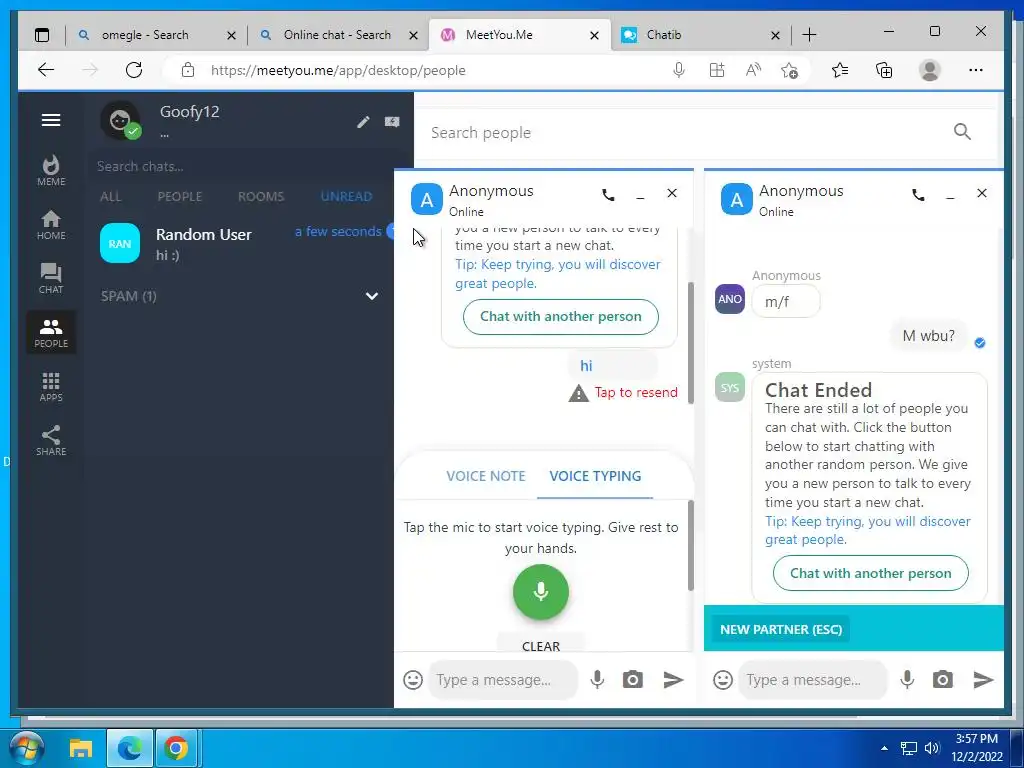Click the address bar URL
Screen dimensions: 1024x768
338,71
